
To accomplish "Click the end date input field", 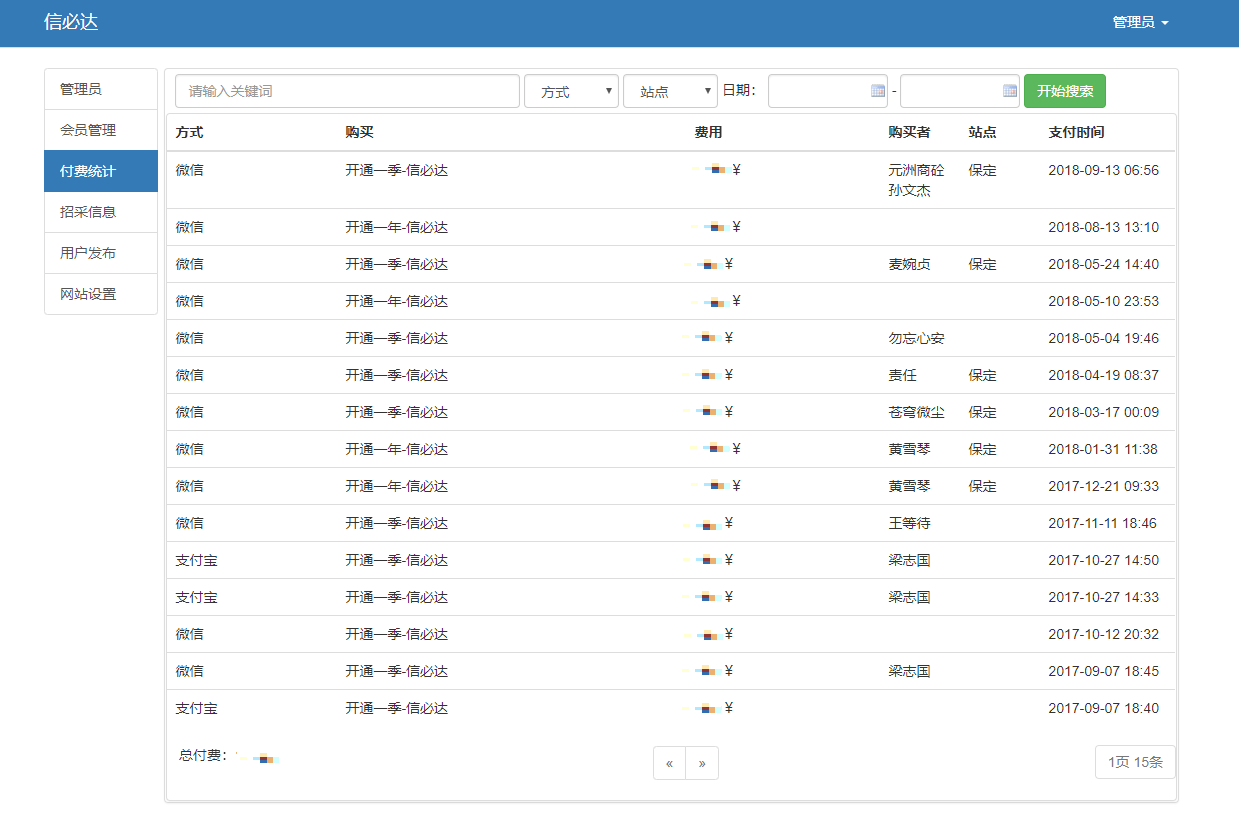I will click(950, 91).
